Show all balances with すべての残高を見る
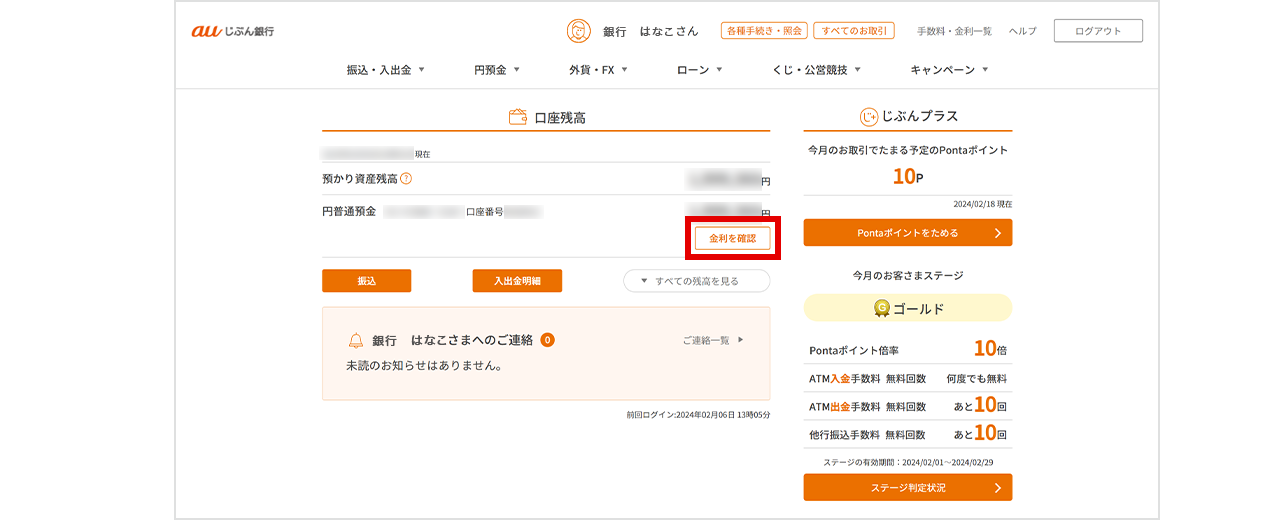 [x=696, y=281]
